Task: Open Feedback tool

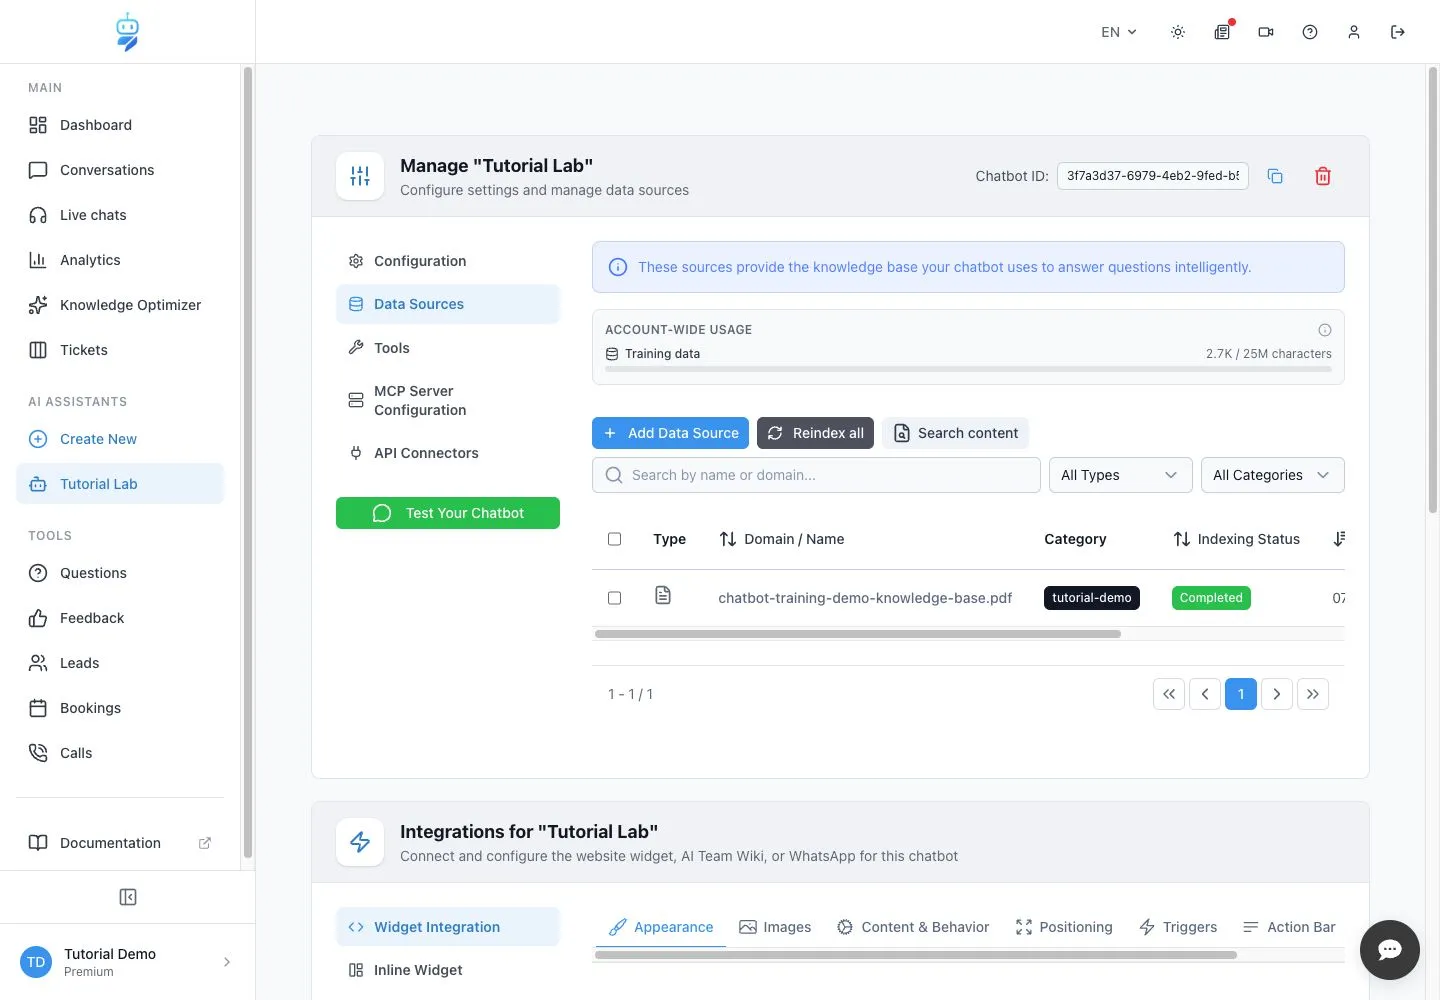Action: coord(120,618)
